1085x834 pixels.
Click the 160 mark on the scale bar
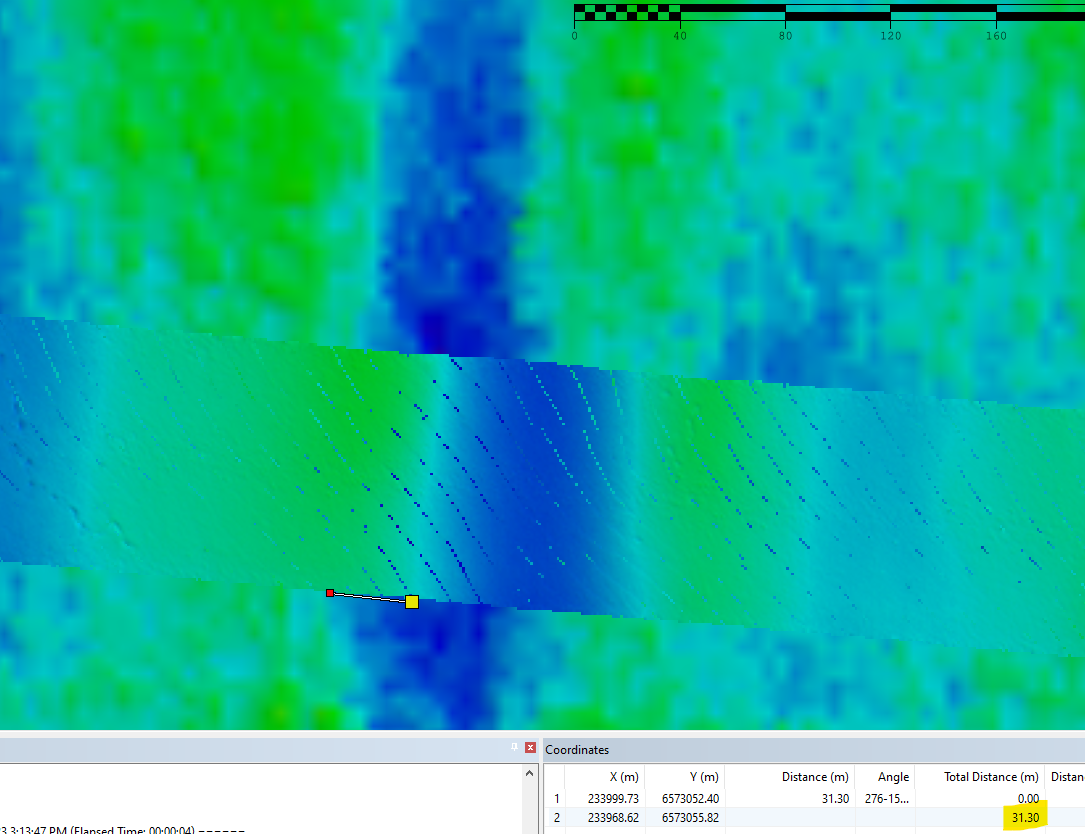[997, 33]
